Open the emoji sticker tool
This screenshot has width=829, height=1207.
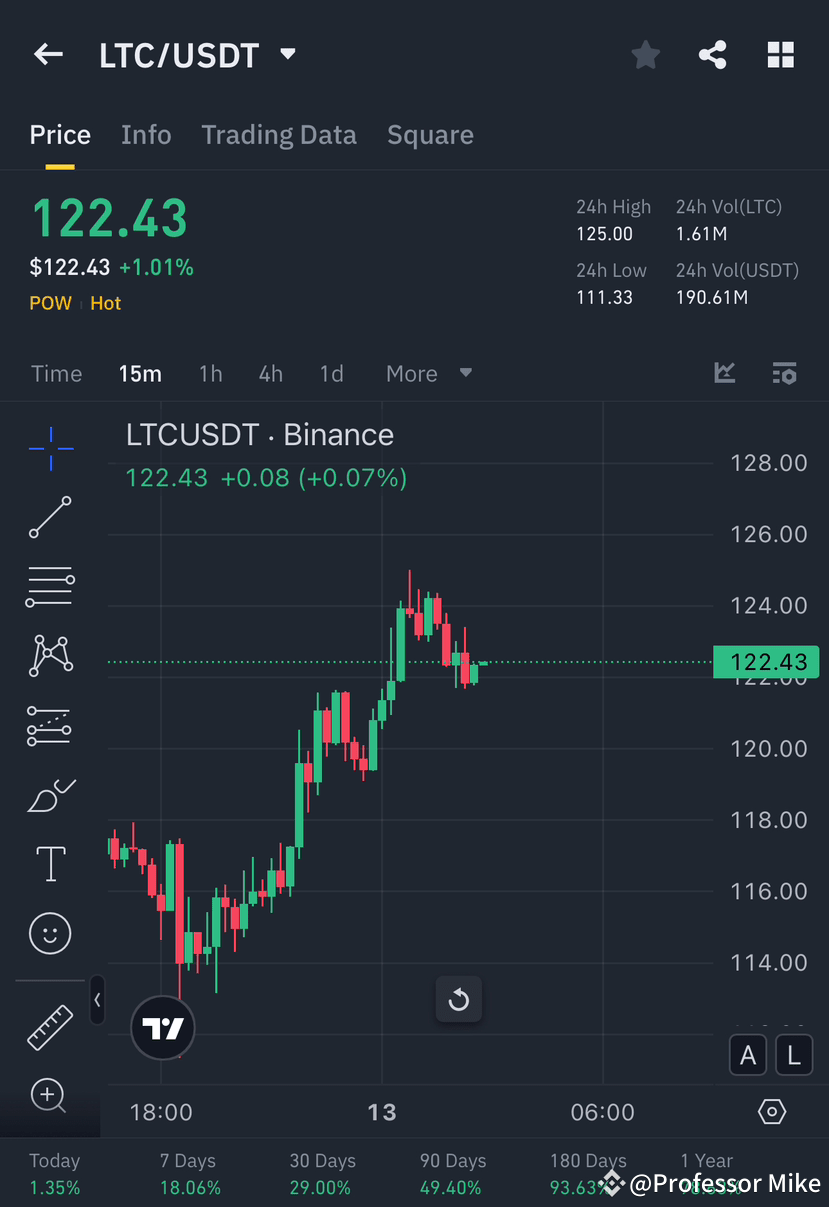tap(49, 932)
